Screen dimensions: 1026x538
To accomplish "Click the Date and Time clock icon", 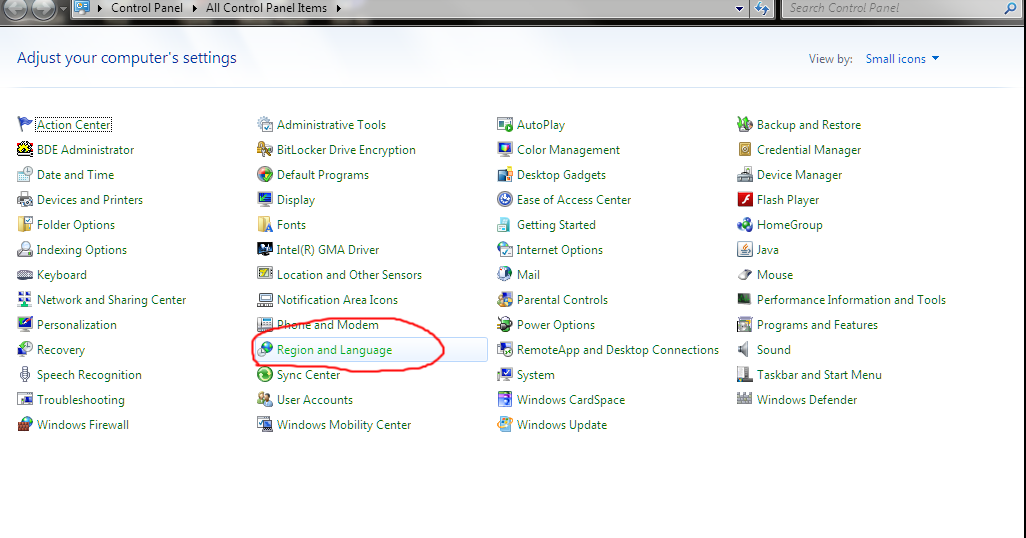I will (25, 174).
